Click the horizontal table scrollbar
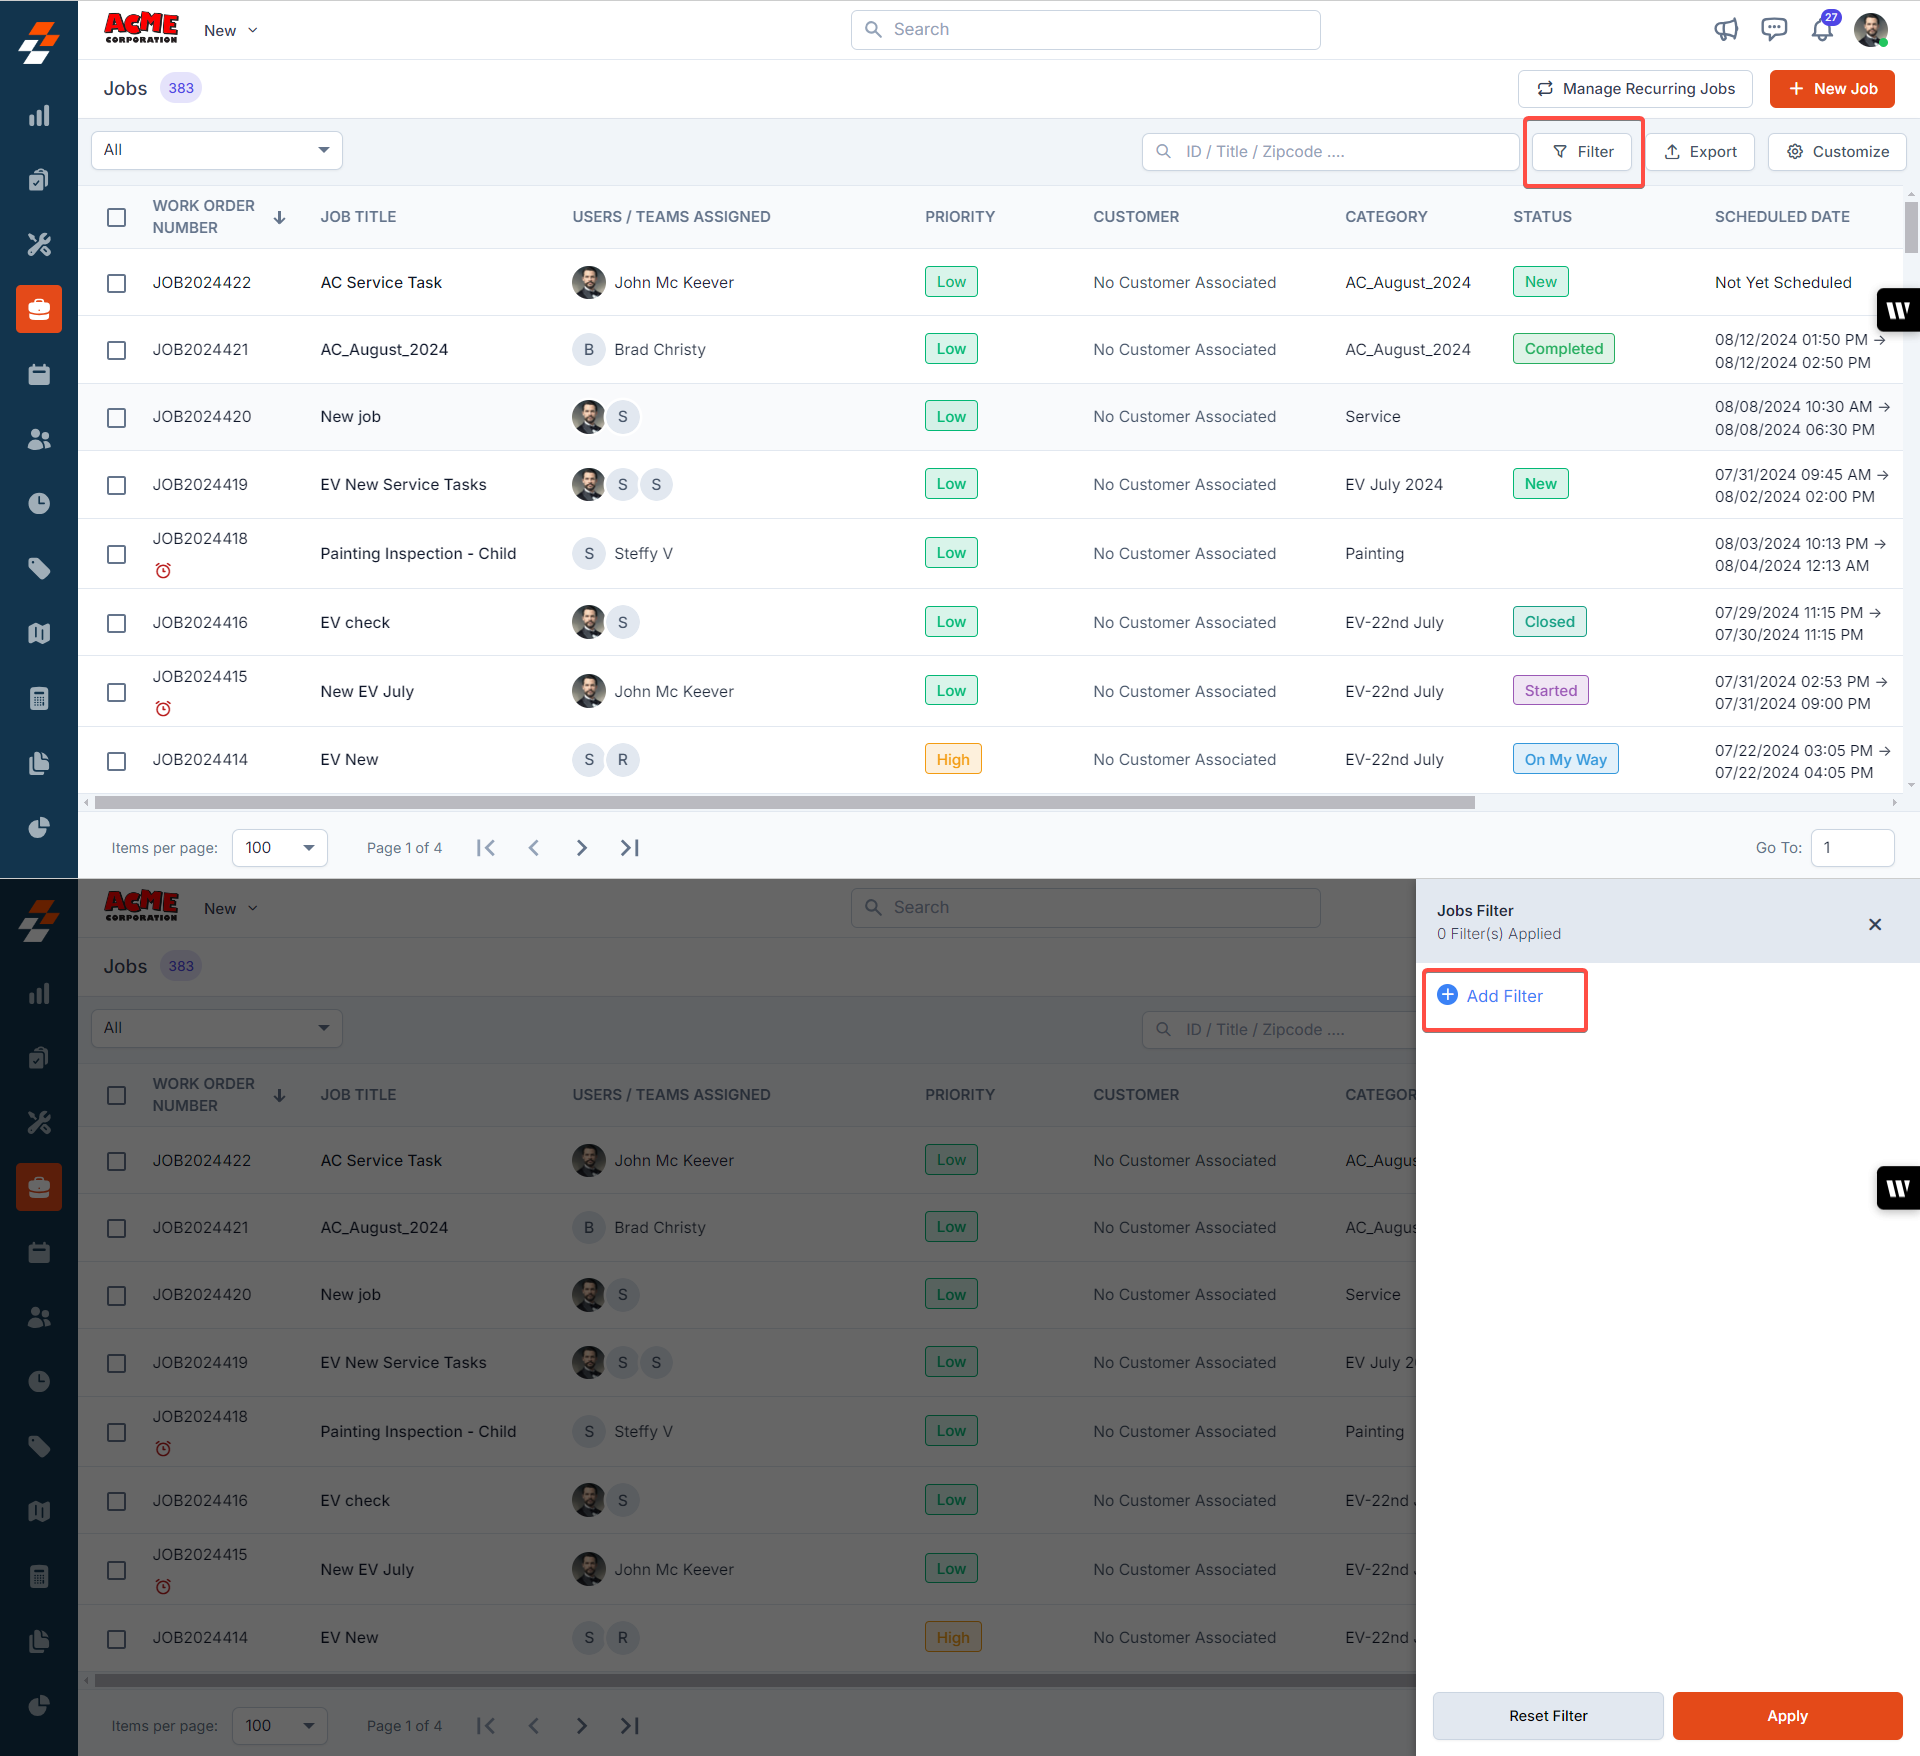Viewport: 1920px width, 1756px height. click(x=784, y=802)
